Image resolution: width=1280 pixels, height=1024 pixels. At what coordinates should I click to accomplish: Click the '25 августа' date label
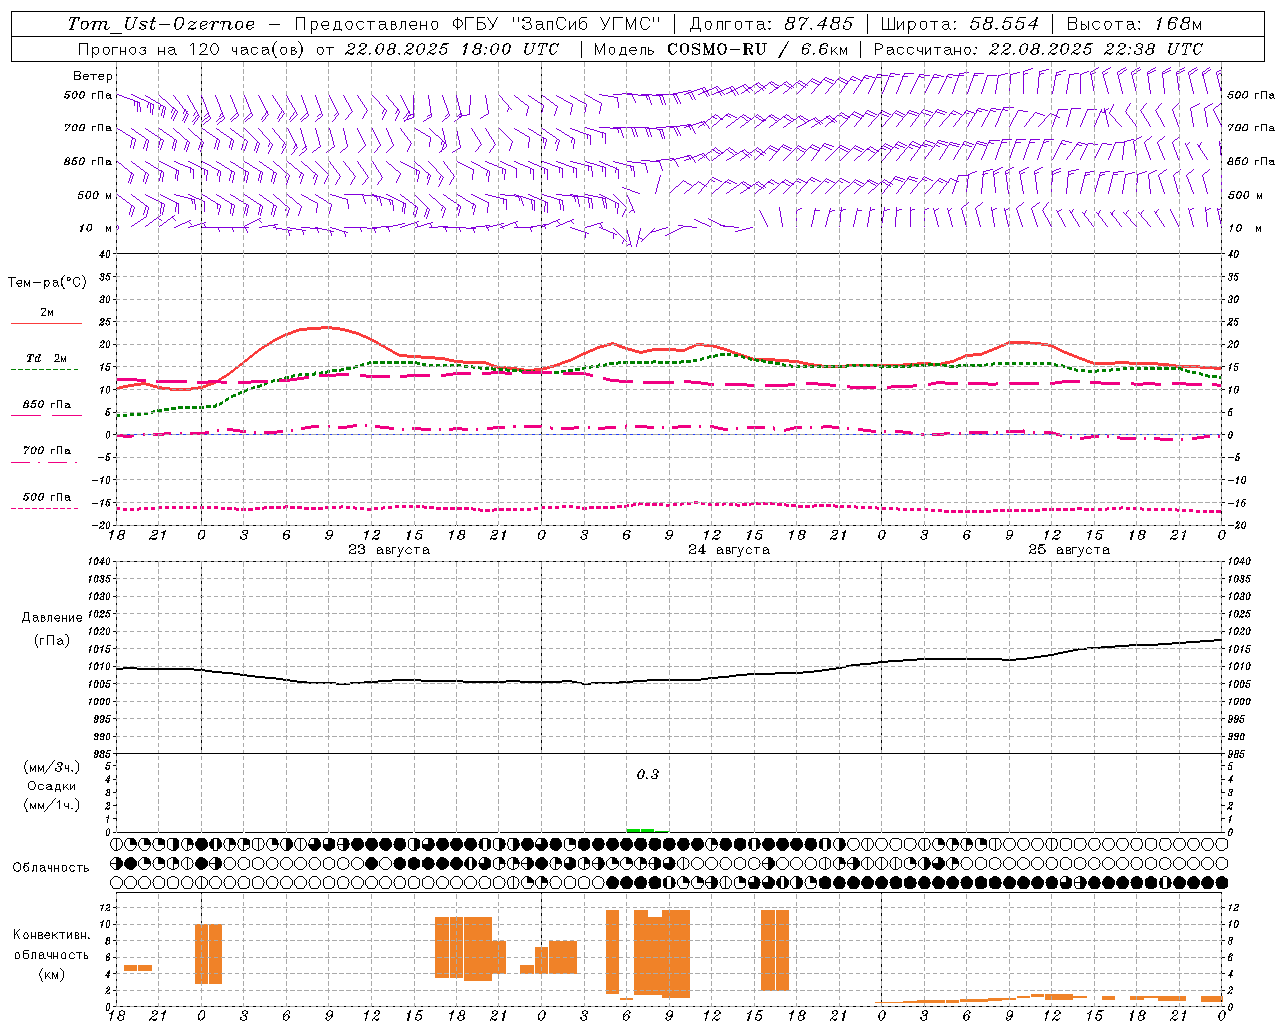[x=1069, y=550]
